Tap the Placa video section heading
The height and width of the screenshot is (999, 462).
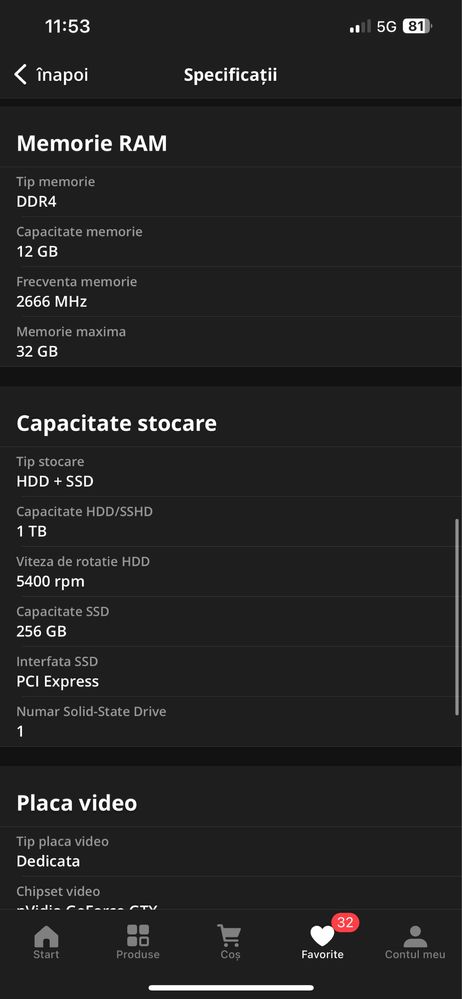[76, 803]
